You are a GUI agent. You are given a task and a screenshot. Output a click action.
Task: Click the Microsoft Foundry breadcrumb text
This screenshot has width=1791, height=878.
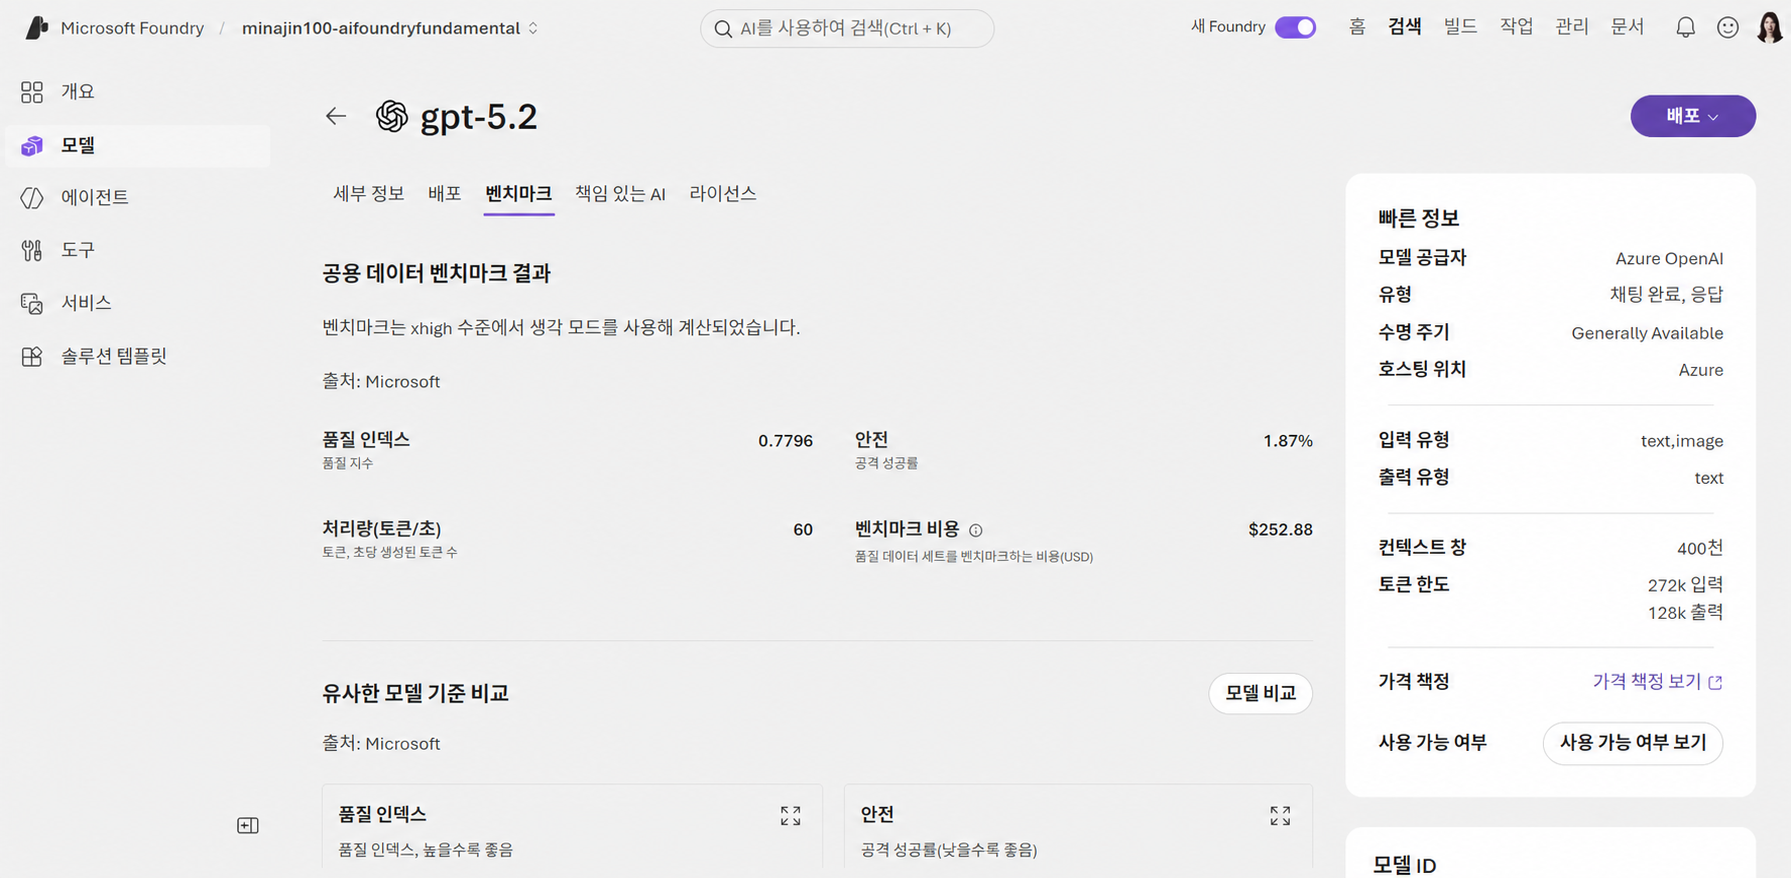tap(132, 28)
